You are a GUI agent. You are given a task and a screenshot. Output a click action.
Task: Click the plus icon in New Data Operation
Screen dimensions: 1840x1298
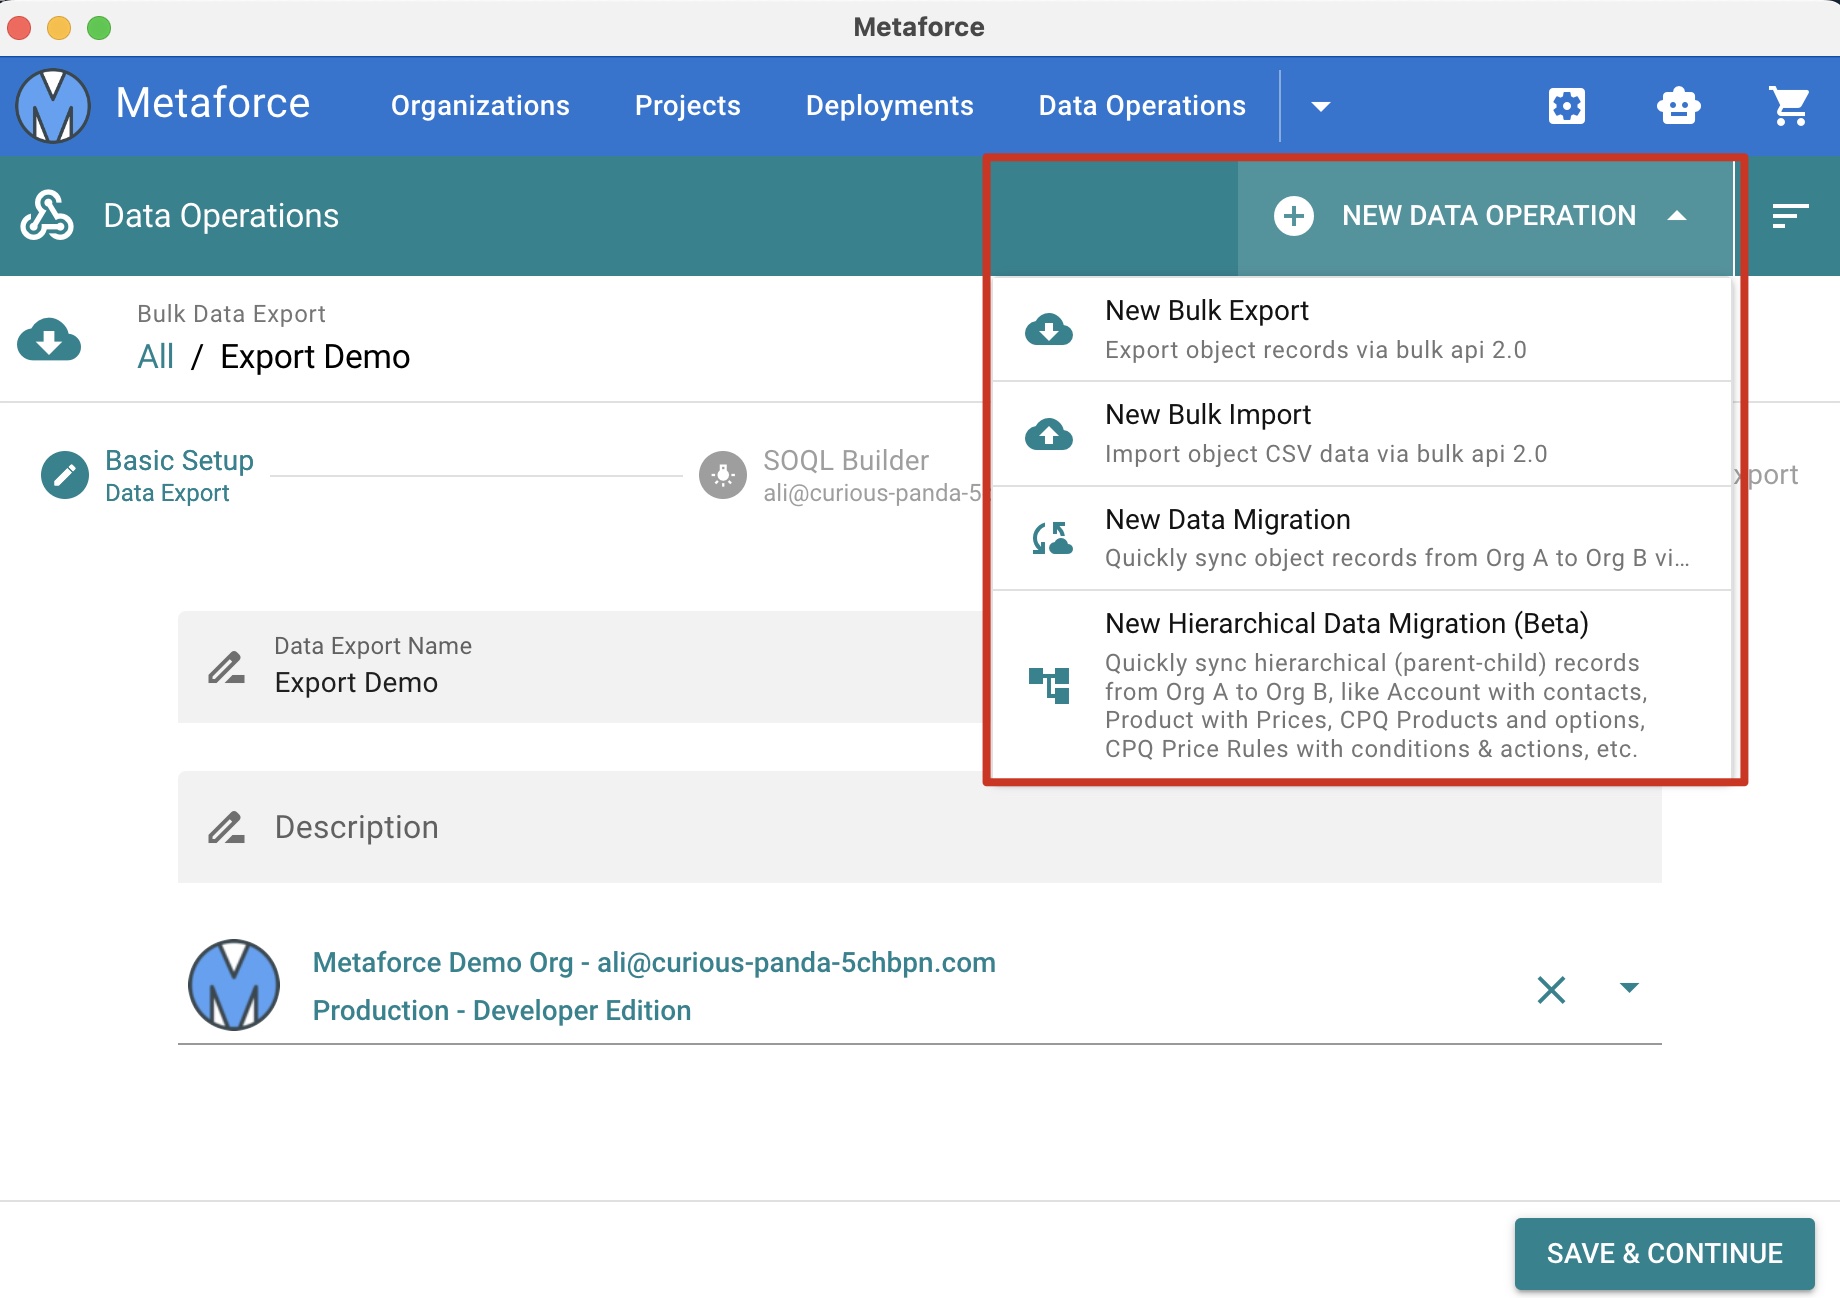coord(1293,216)
